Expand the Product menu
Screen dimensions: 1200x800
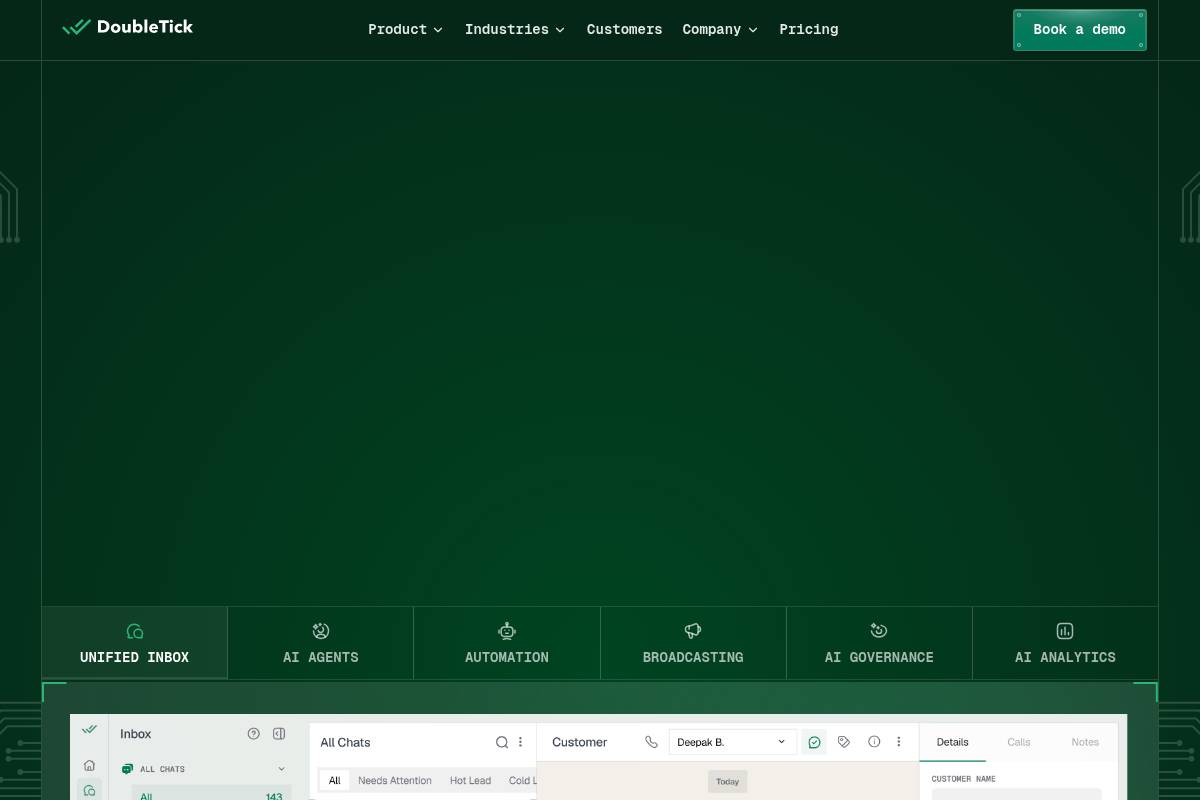405,30
